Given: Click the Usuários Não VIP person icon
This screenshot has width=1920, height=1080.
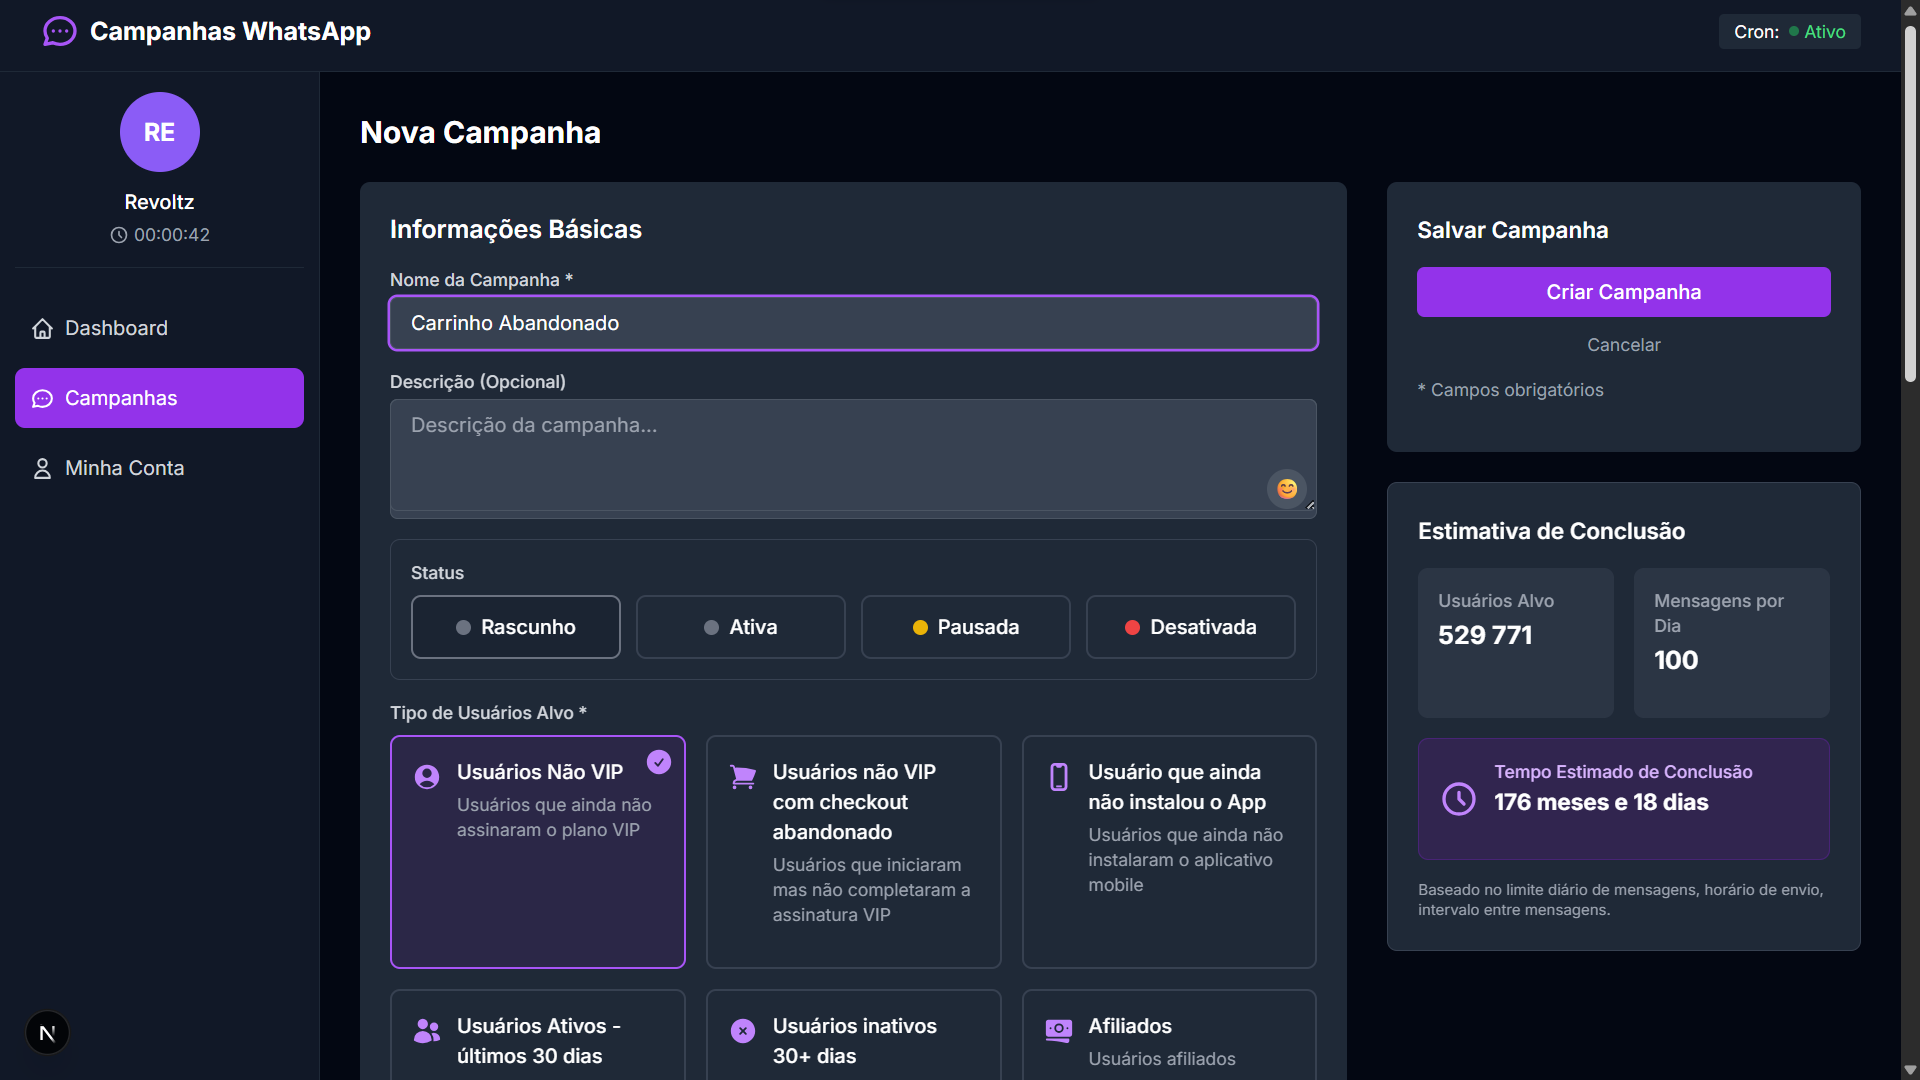Looking at the screenshot, I should point(427,777).
